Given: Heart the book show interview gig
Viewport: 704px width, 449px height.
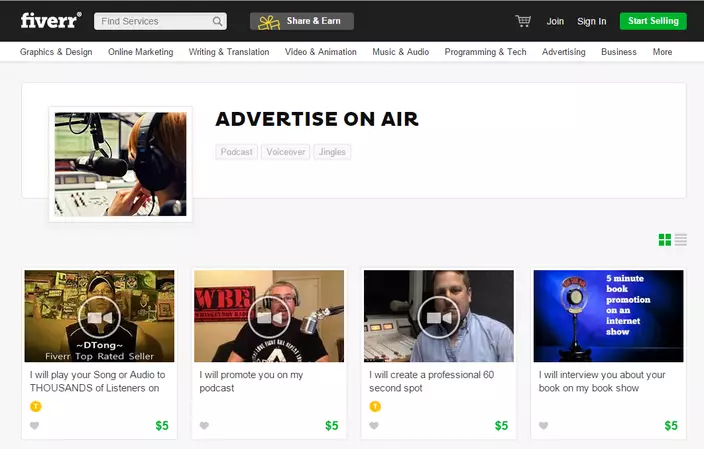Looking at the screenshot, I should [x=544, y=426].
